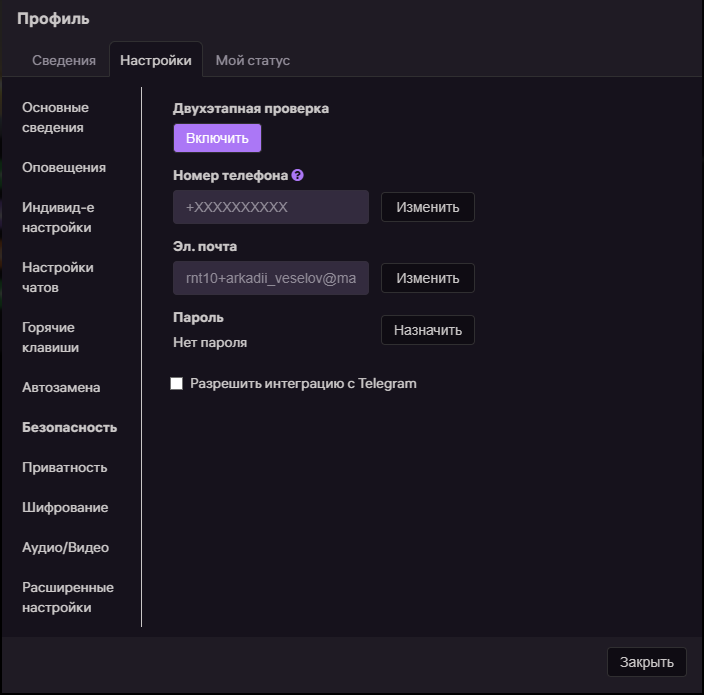Select Настройки чатов in sidebar

pos(58,277)
